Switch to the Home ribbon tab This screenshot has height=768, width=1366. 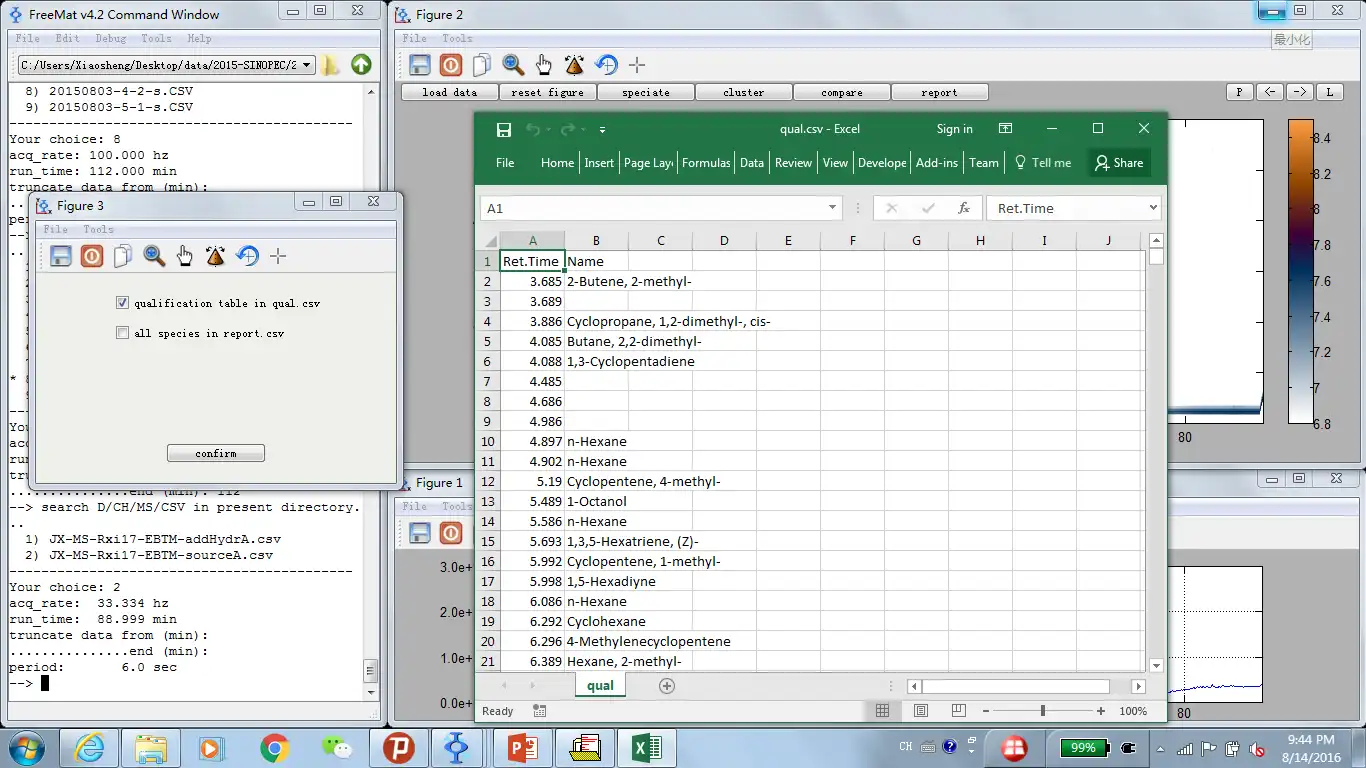pos(557,163)
